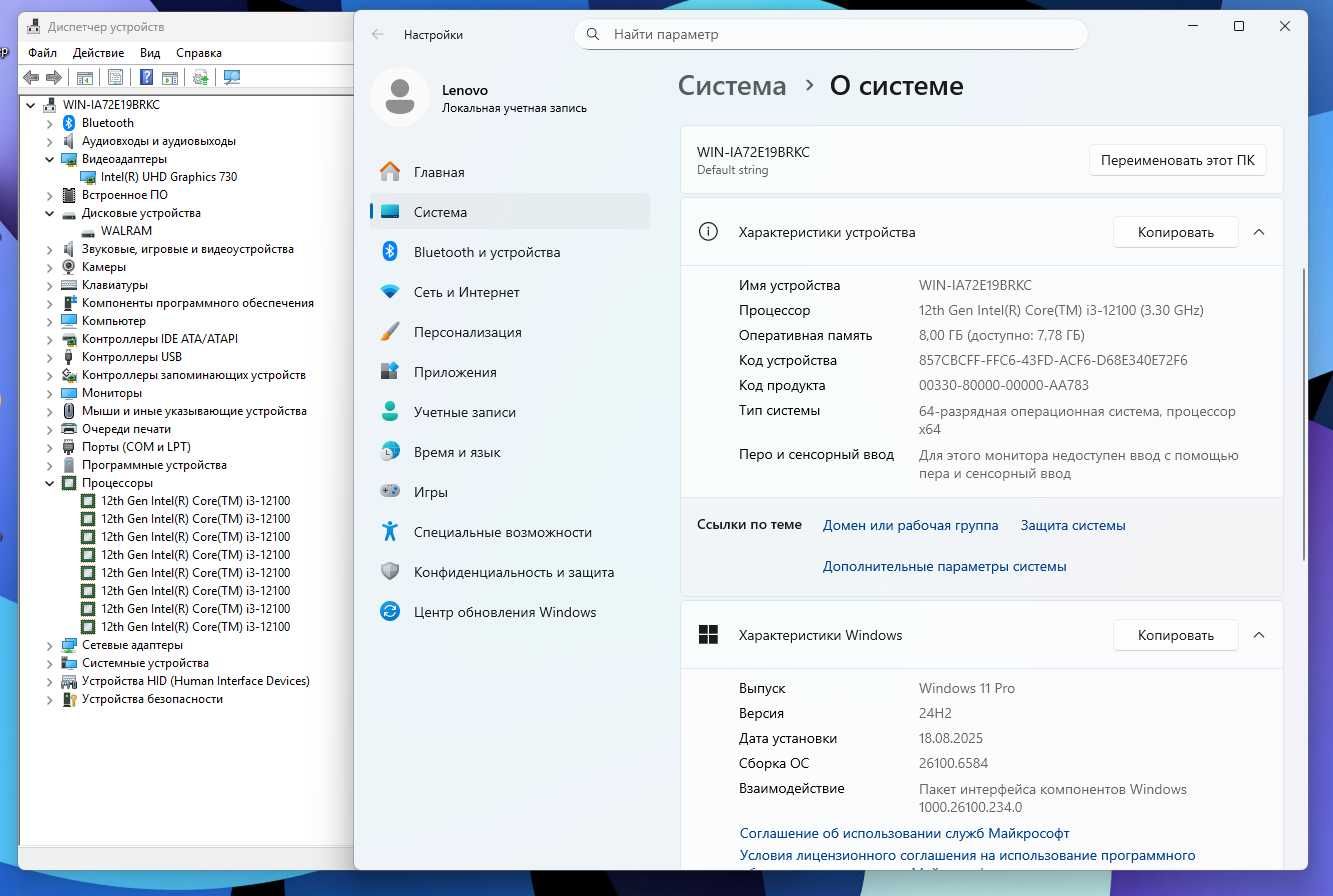Click the Мониторы icon in device tree
The image size is (1333, 896).
tap(69, 393)
